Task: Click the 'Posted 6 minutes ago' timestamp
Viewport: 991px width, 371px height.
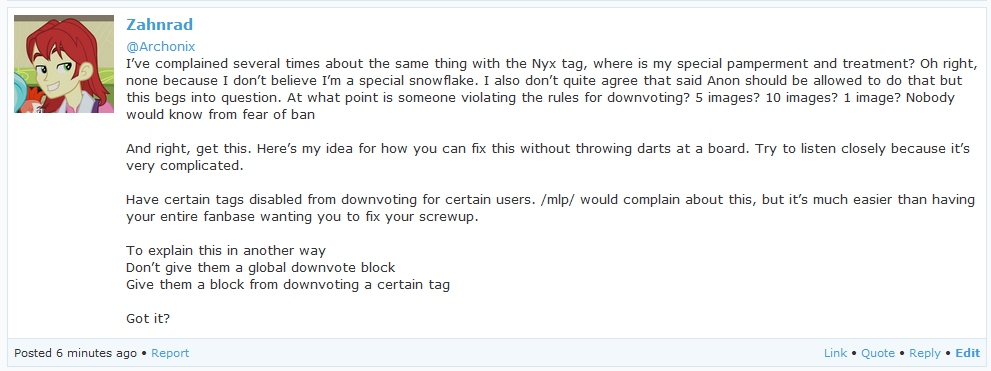Action: (75, 353)
